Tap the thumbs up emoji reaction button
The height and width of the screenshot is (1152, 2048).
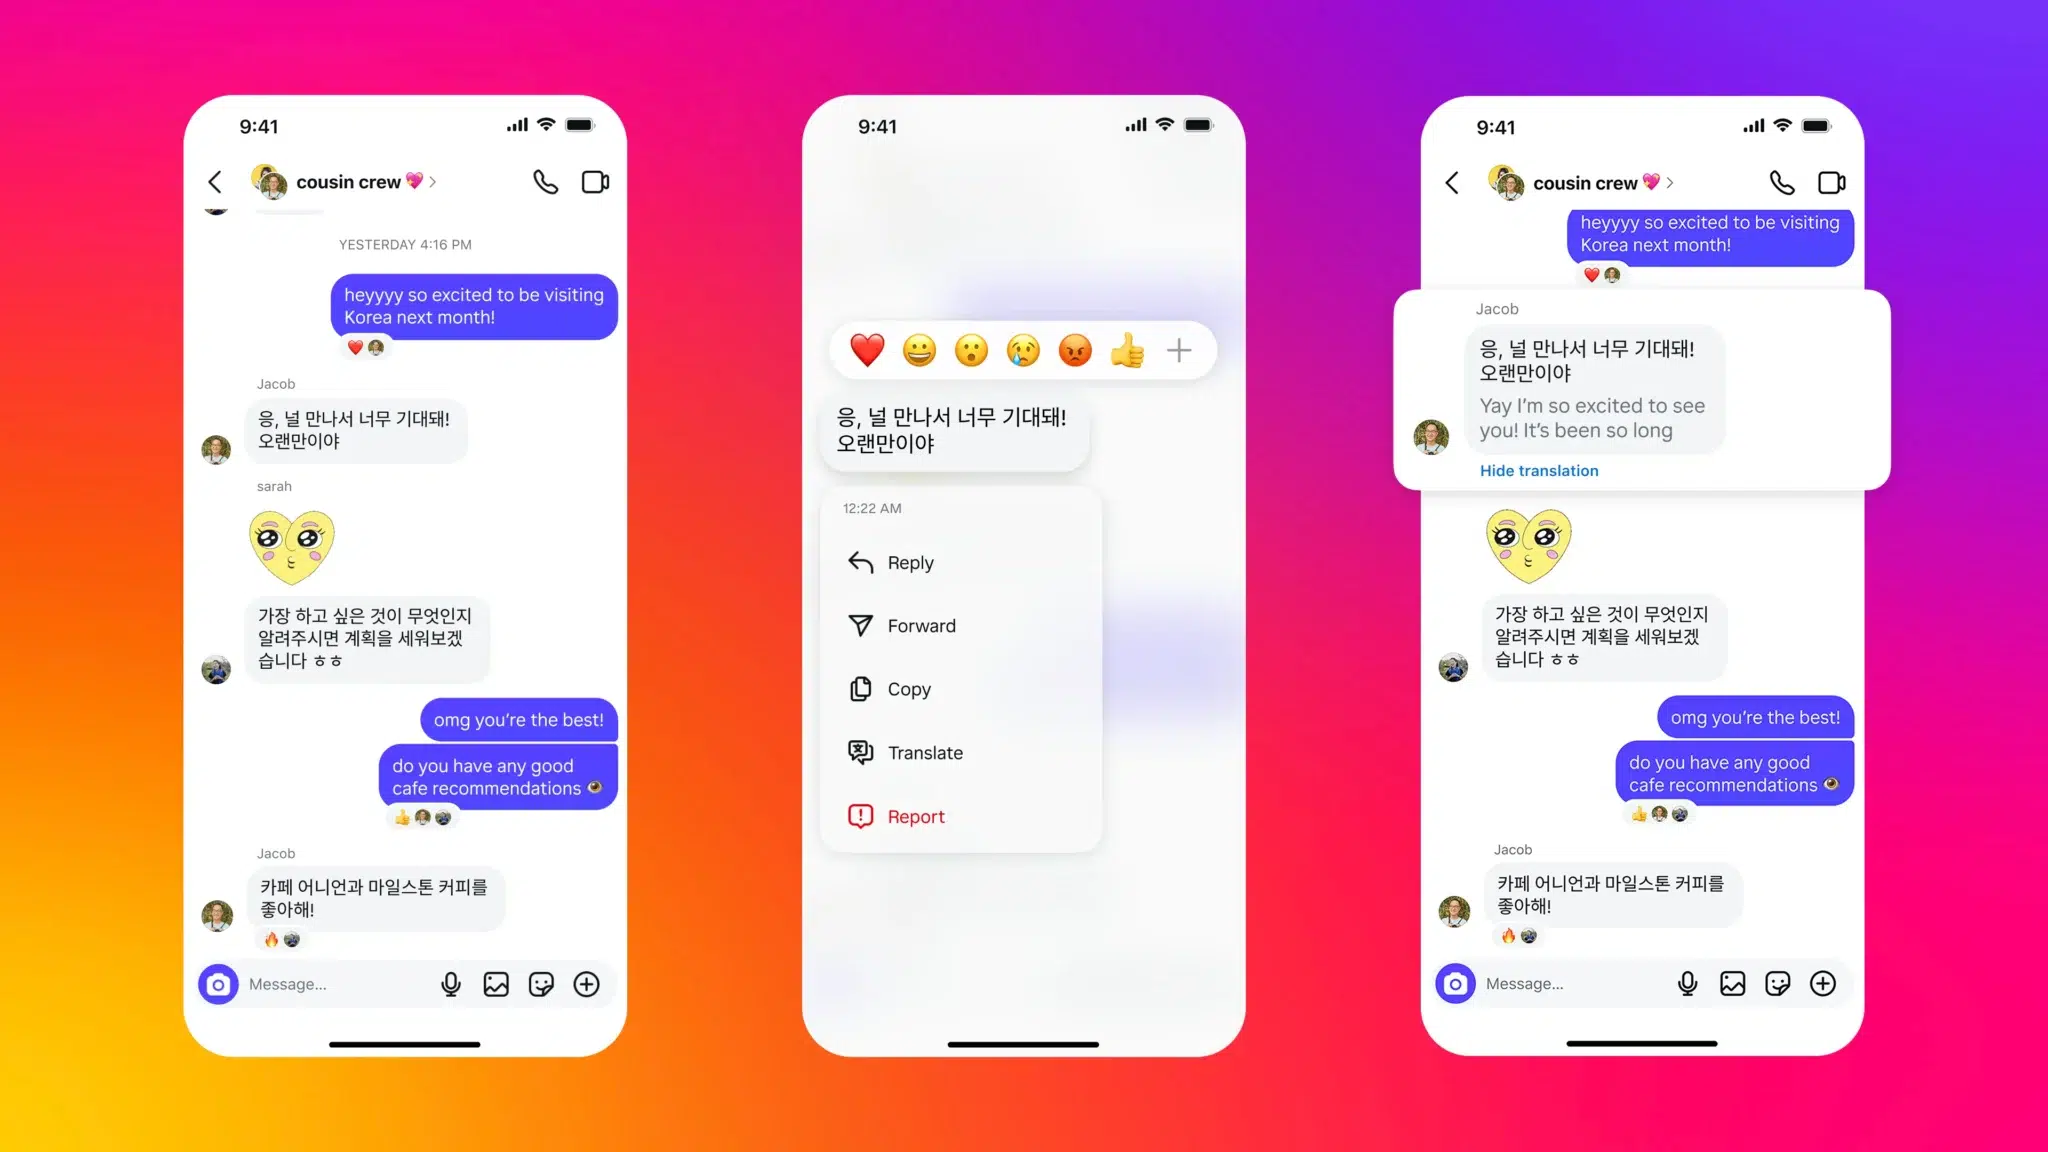pos(1127,350)
